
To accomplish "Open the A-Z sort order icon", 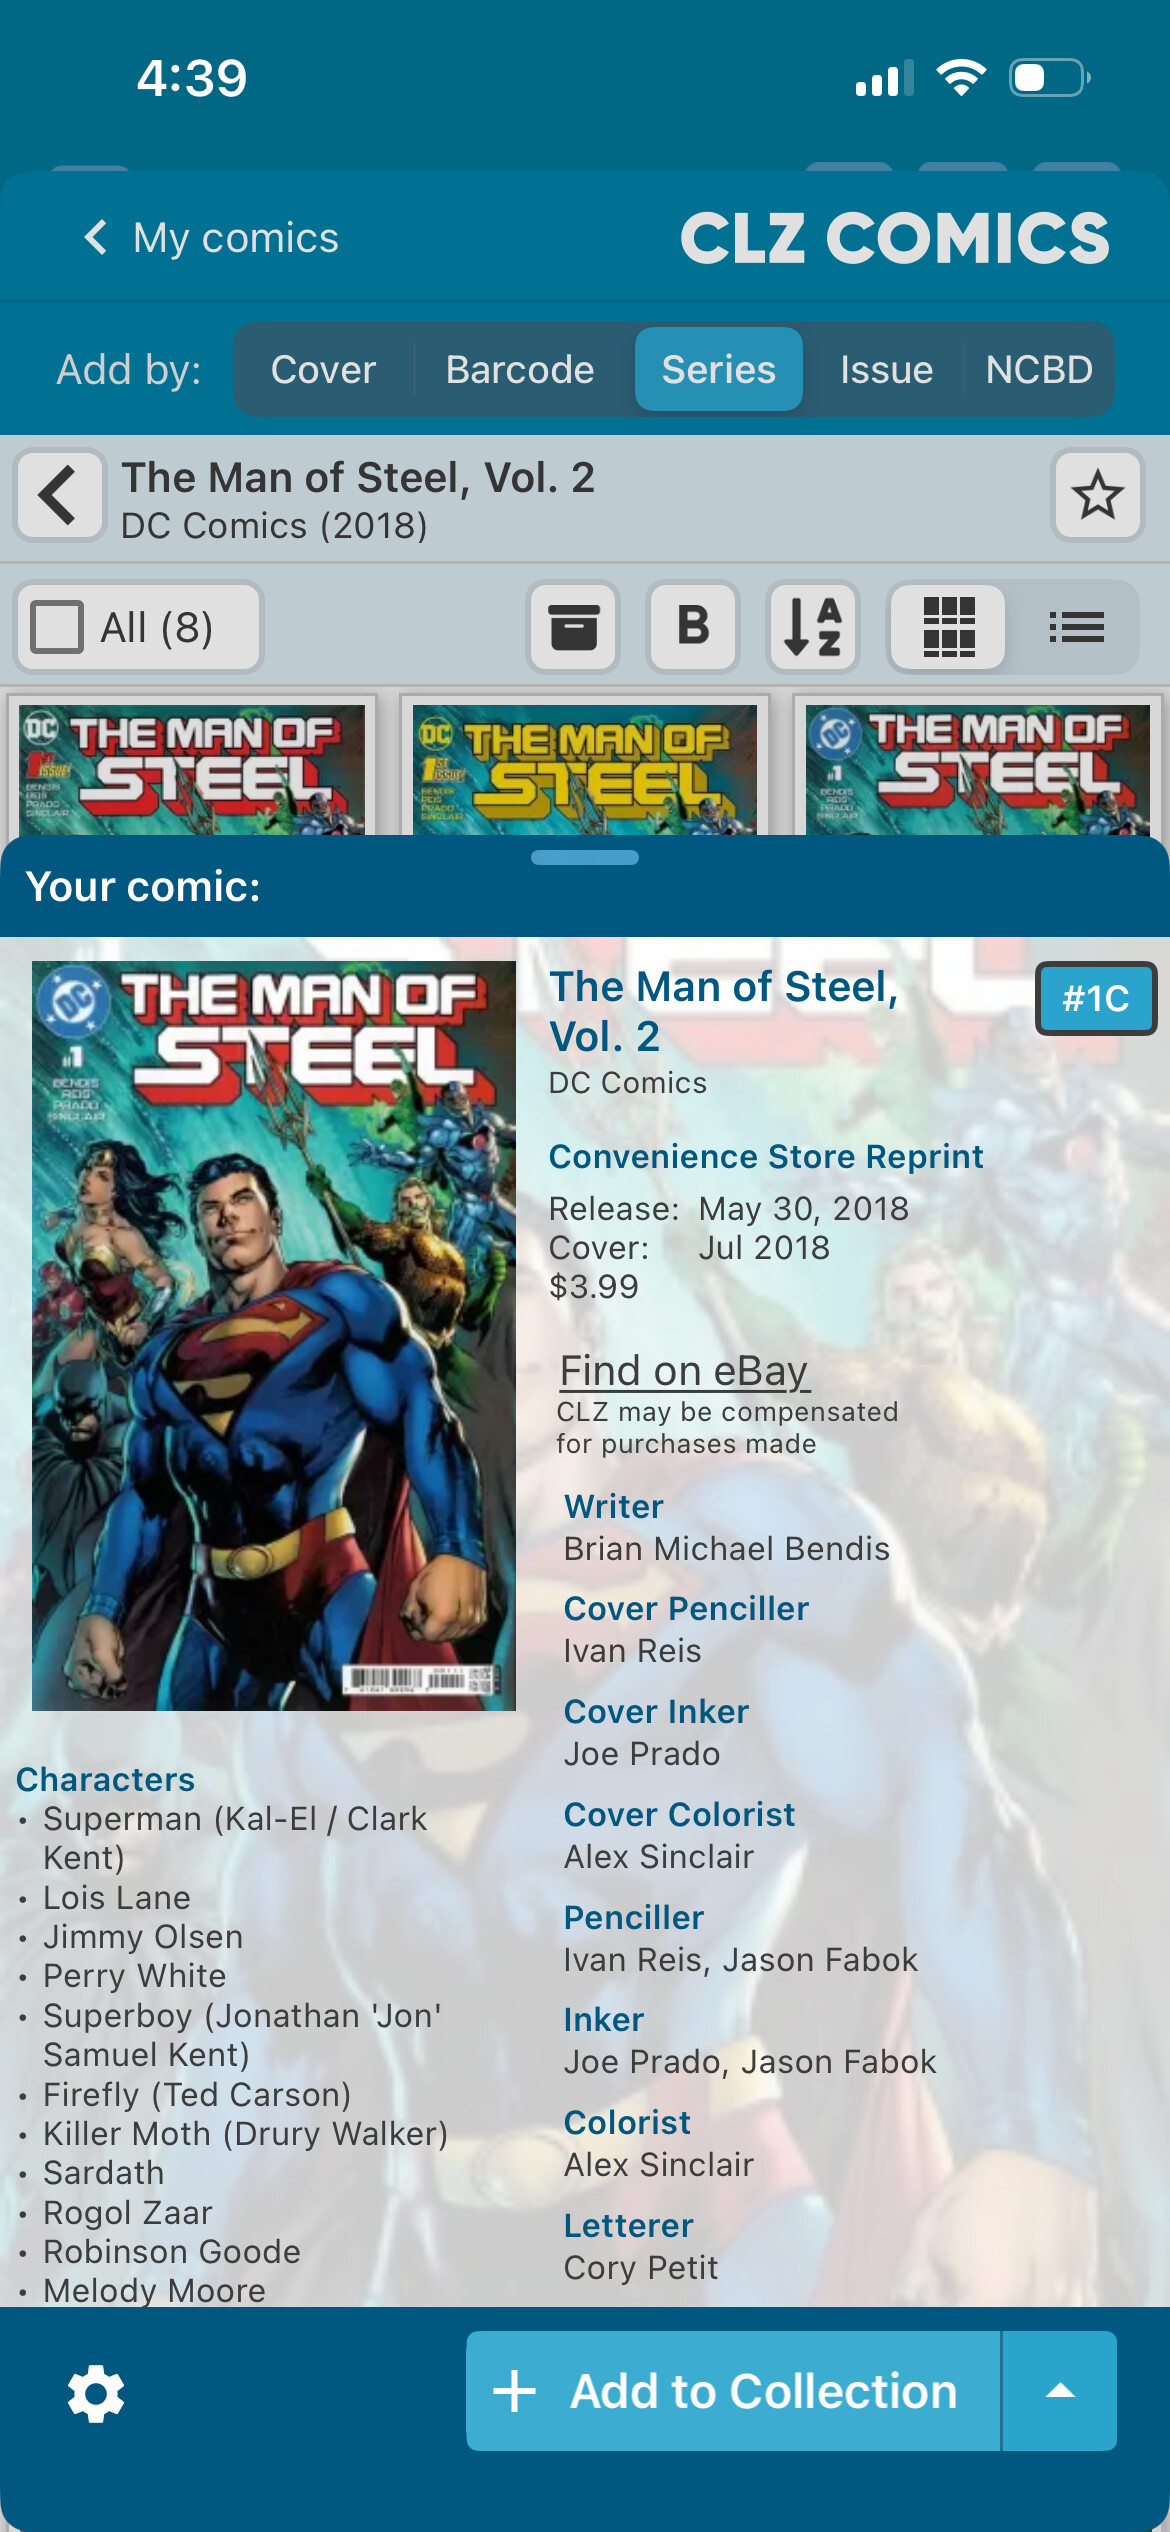I will (x=813, y=628).
